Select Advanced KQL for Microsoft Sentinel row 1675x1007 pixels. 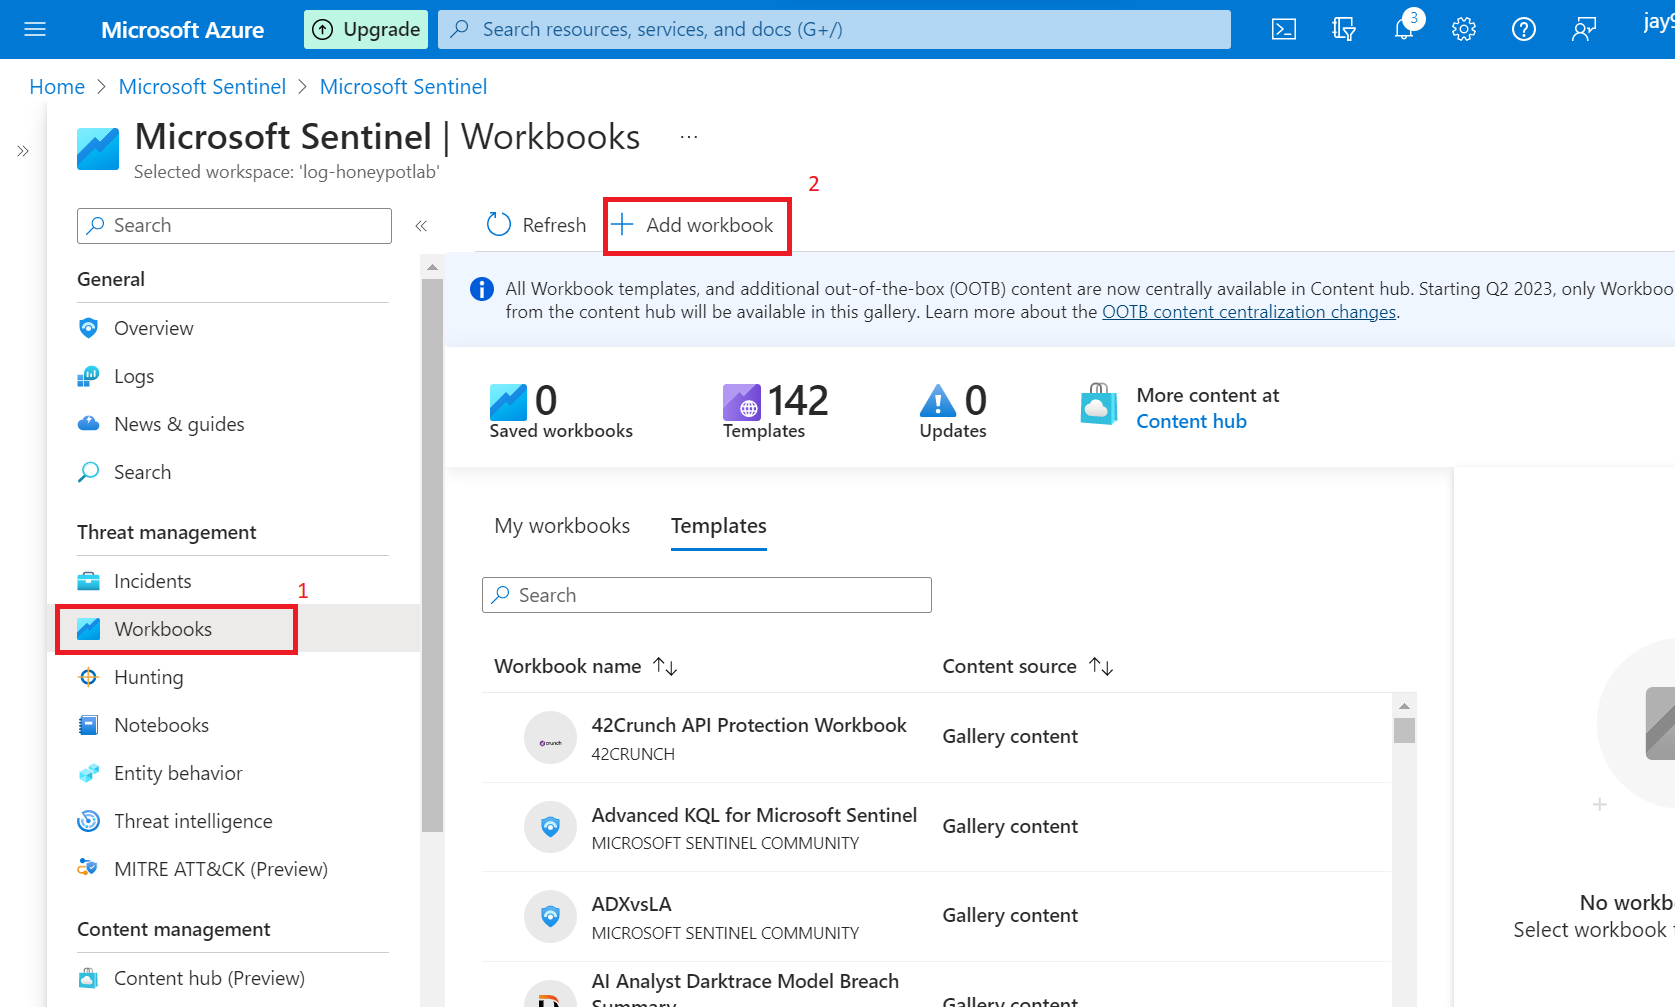(x=937, y=827)
